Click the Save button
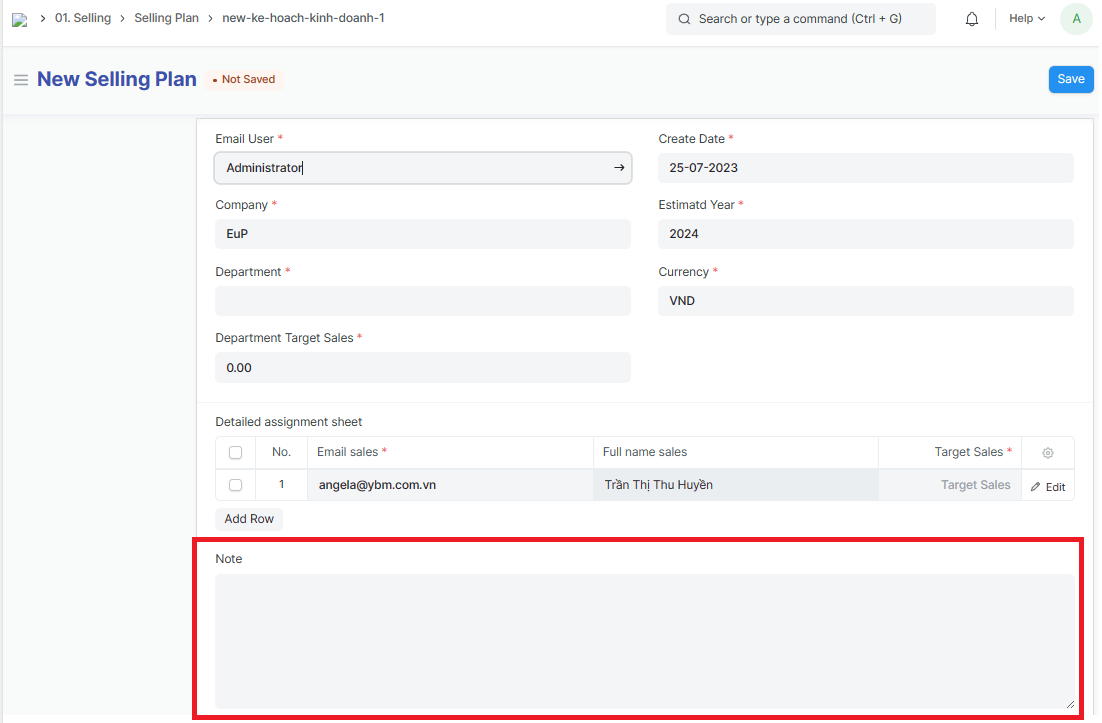This screenshot has height=723, width=1102. (x=1070, y=80)
